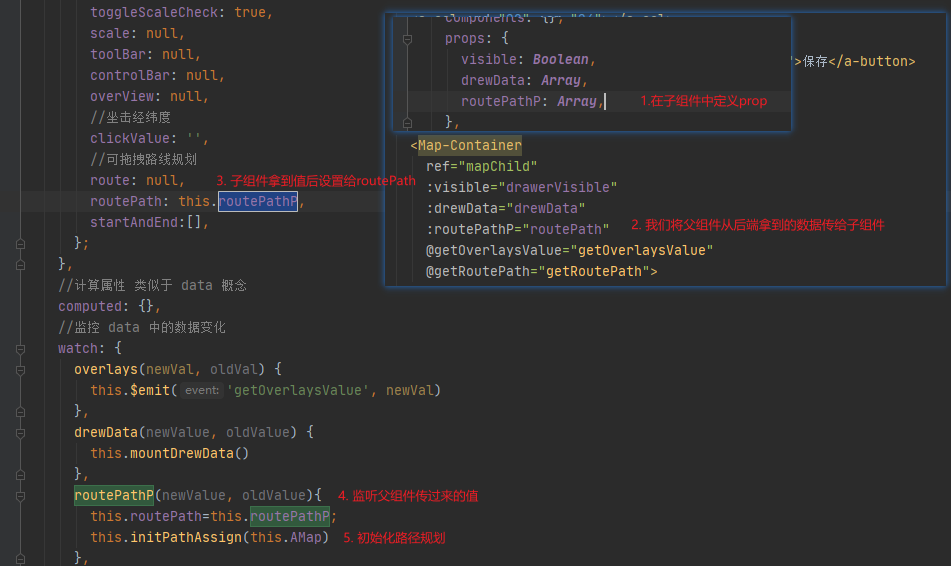Collapse the watch block fold marker
This screenshot has width=951, height=566.
(19, 349)
